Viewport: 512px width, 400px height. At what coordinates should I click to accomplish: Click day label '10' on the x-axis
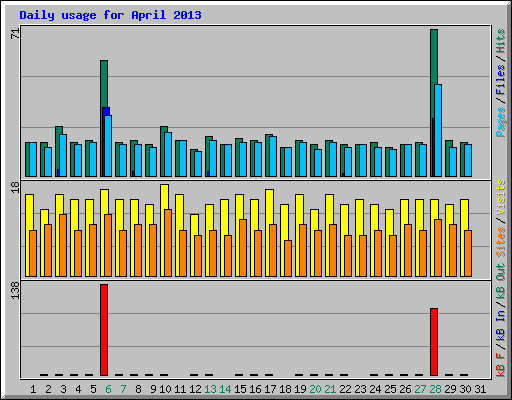(x=165, y=389)
